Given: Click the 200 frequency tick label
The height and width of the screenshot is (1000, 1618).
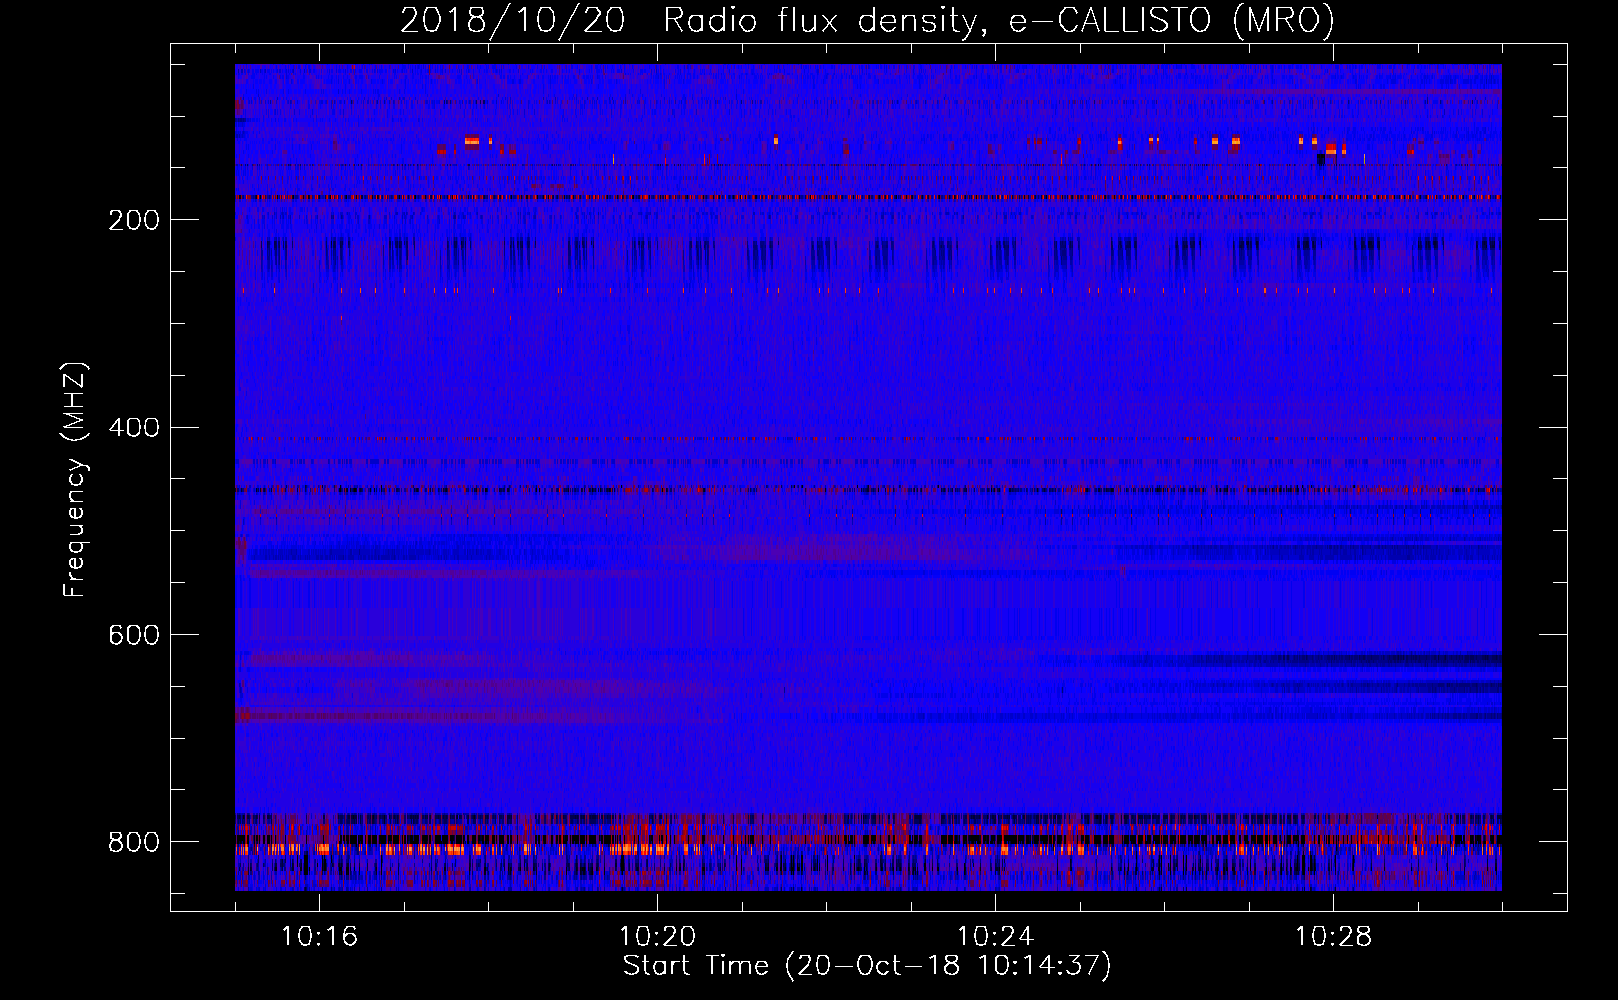Looking at the screenshot, I should pyautogui.click(x=134, y=221).
